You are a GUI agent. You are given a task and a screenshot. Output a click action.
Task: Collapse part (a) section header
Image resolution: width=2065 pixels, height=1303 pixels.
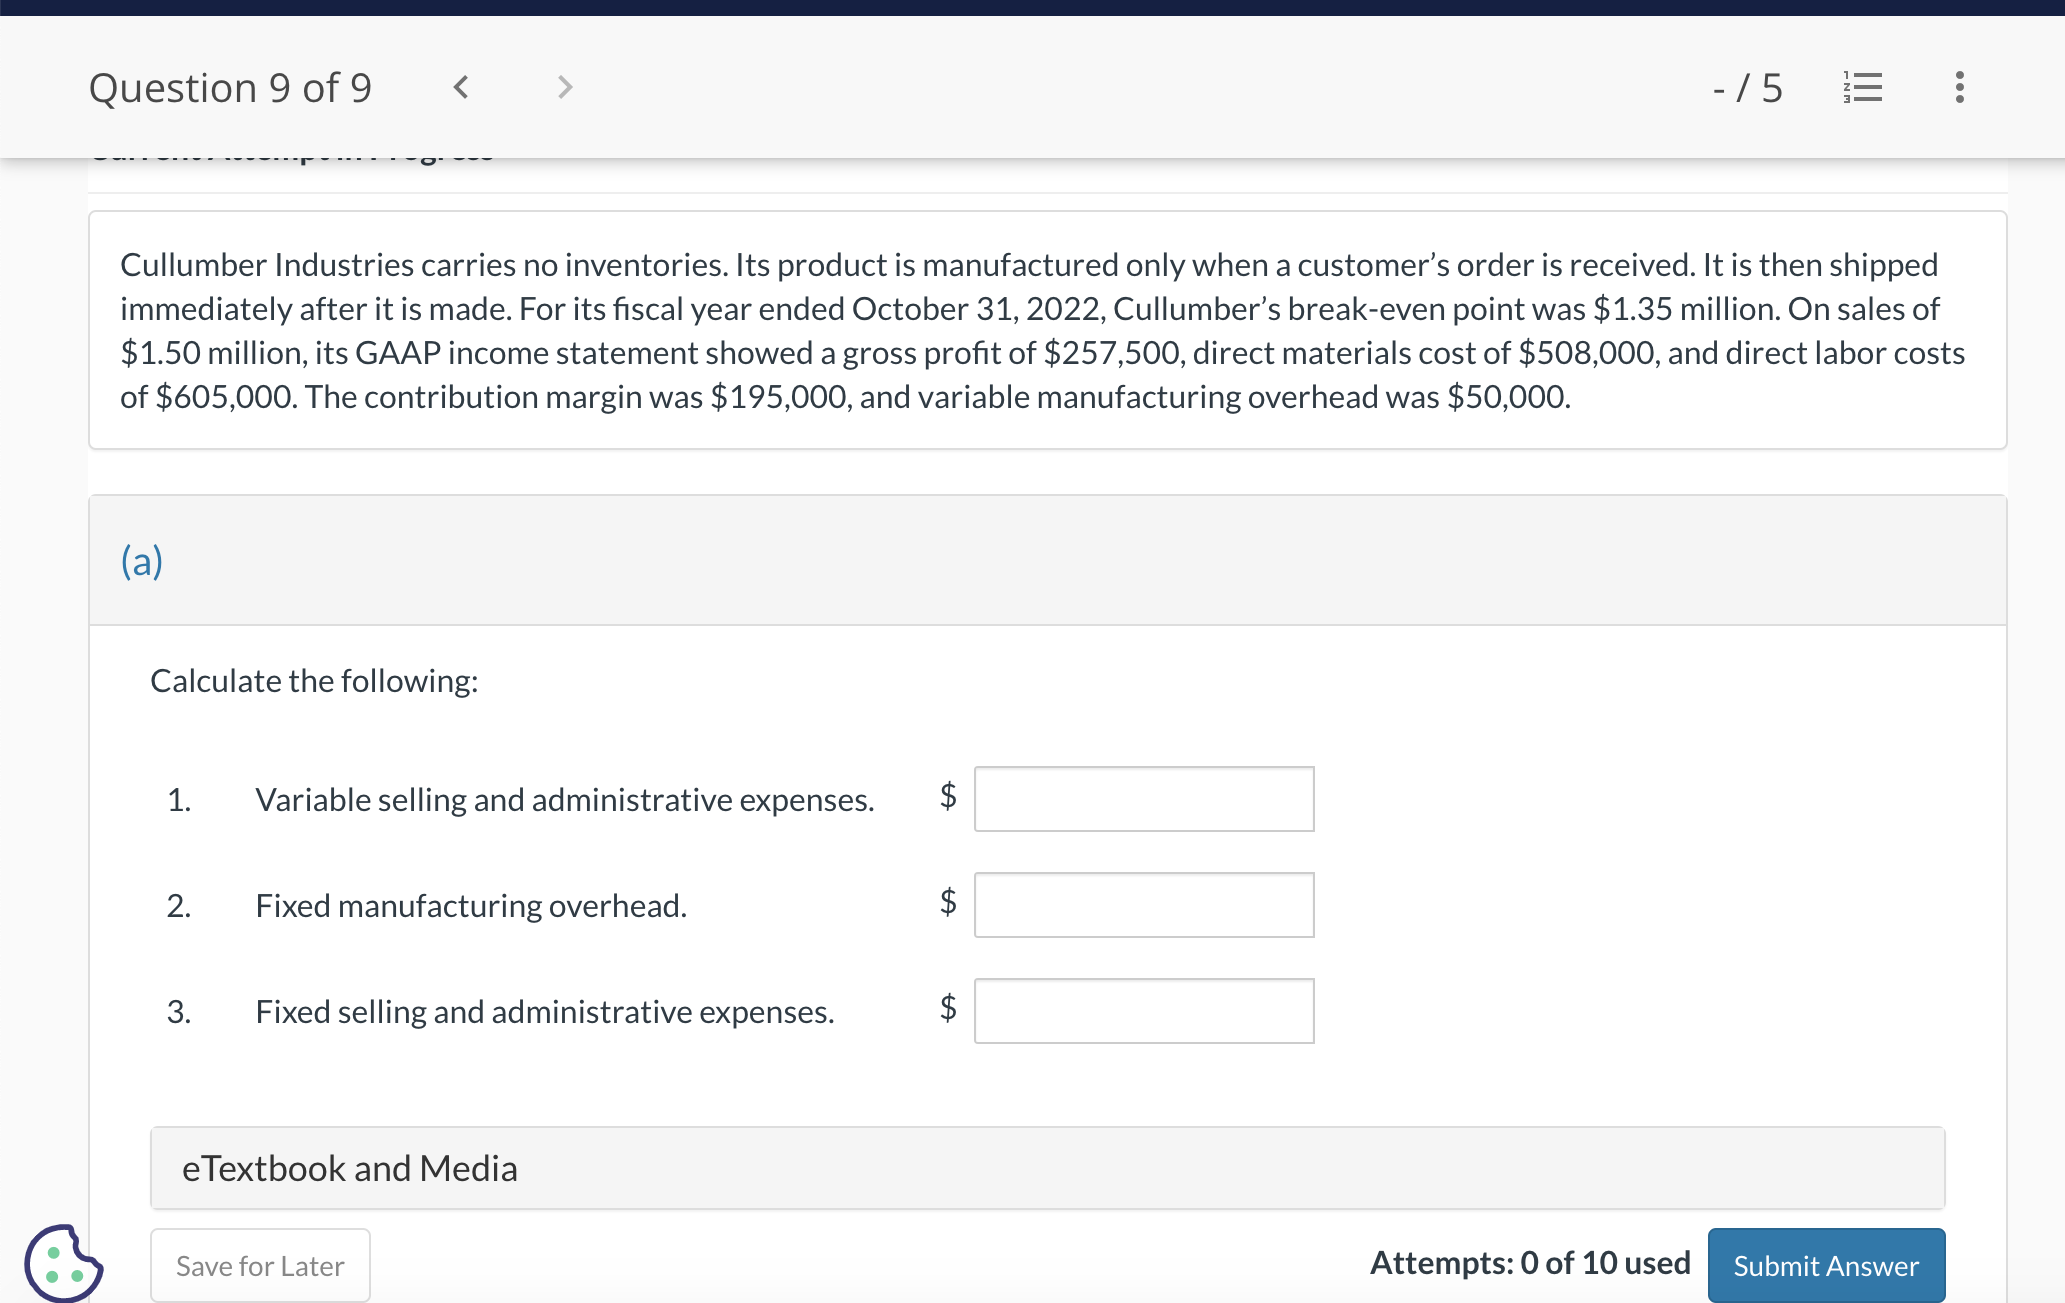point(142,561)
